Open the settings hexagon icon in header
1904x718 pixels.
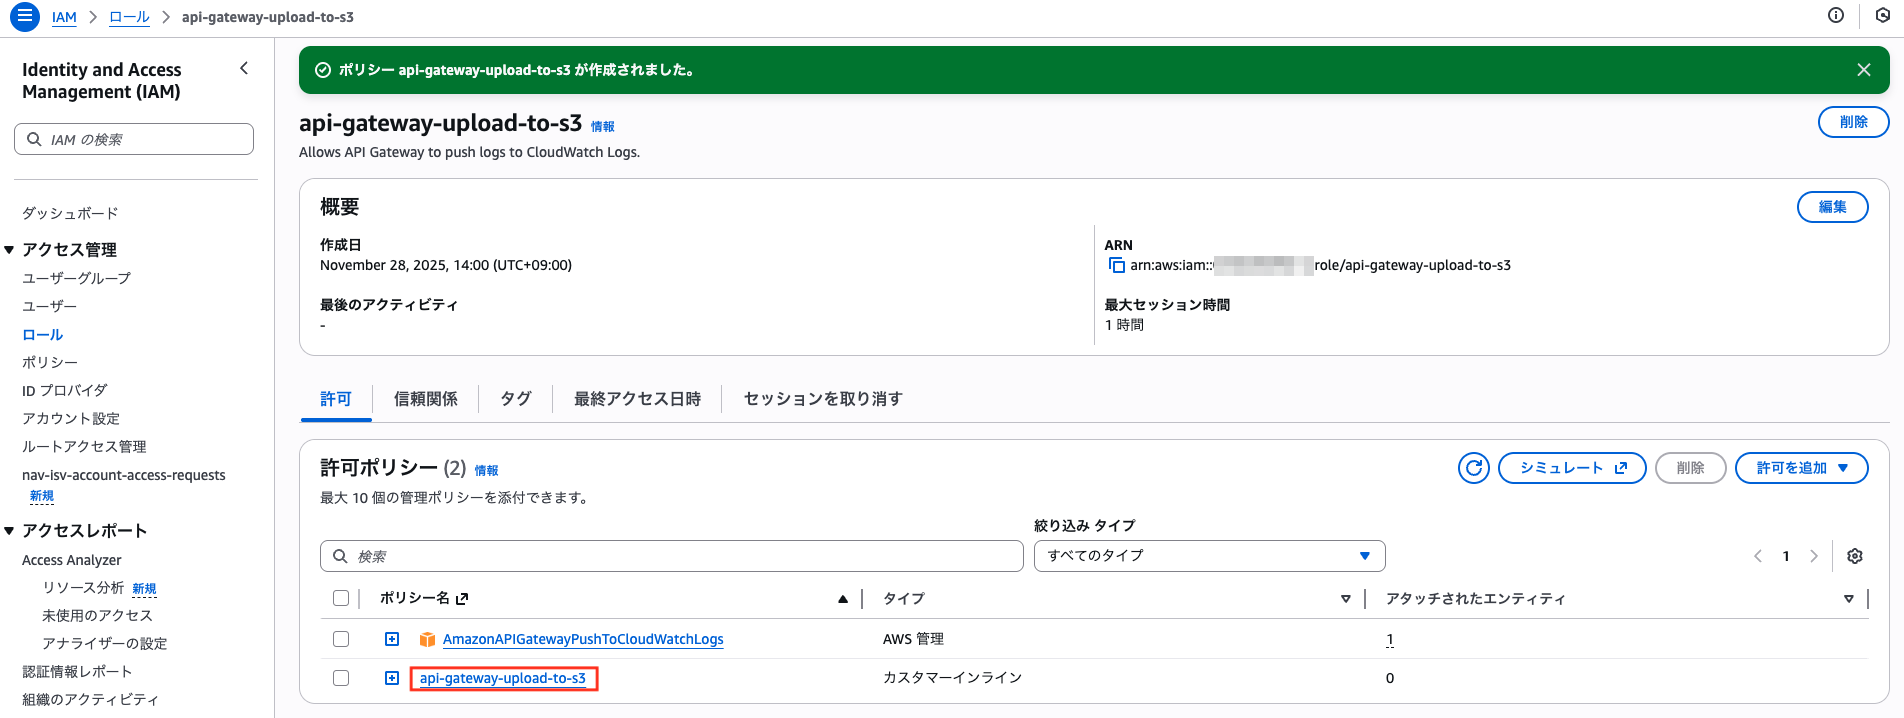coord(1882,15)
